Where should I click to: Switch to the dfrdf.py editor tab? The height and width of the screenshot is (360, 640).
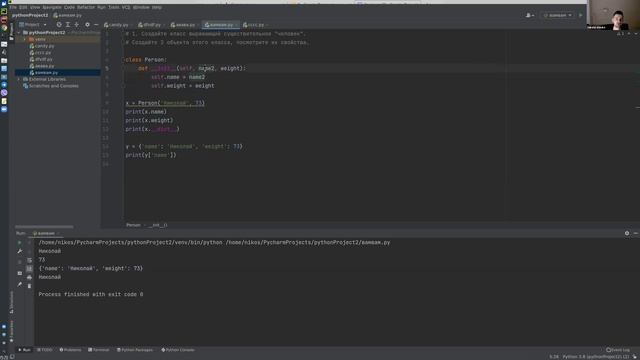150,25
